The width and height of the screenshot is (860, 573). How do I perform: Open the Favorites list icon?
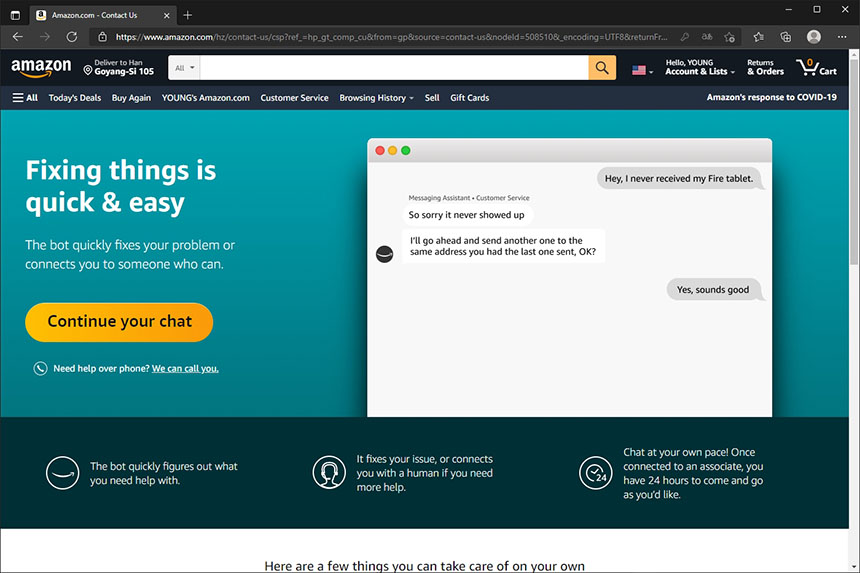(x=759, y=37)
